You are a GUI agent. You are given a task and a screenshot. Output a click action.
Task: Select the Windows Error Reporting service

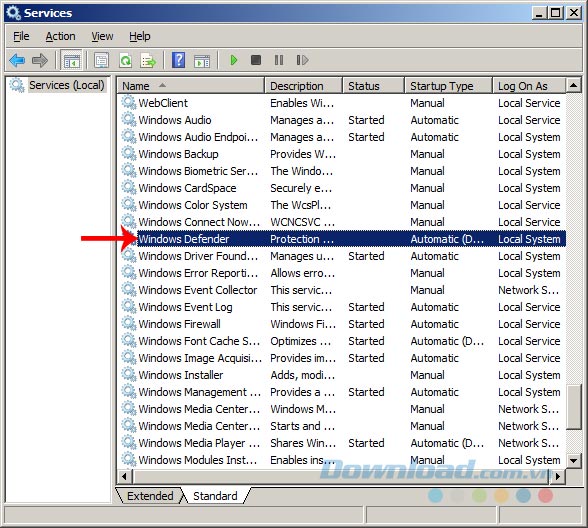[198, 273]
